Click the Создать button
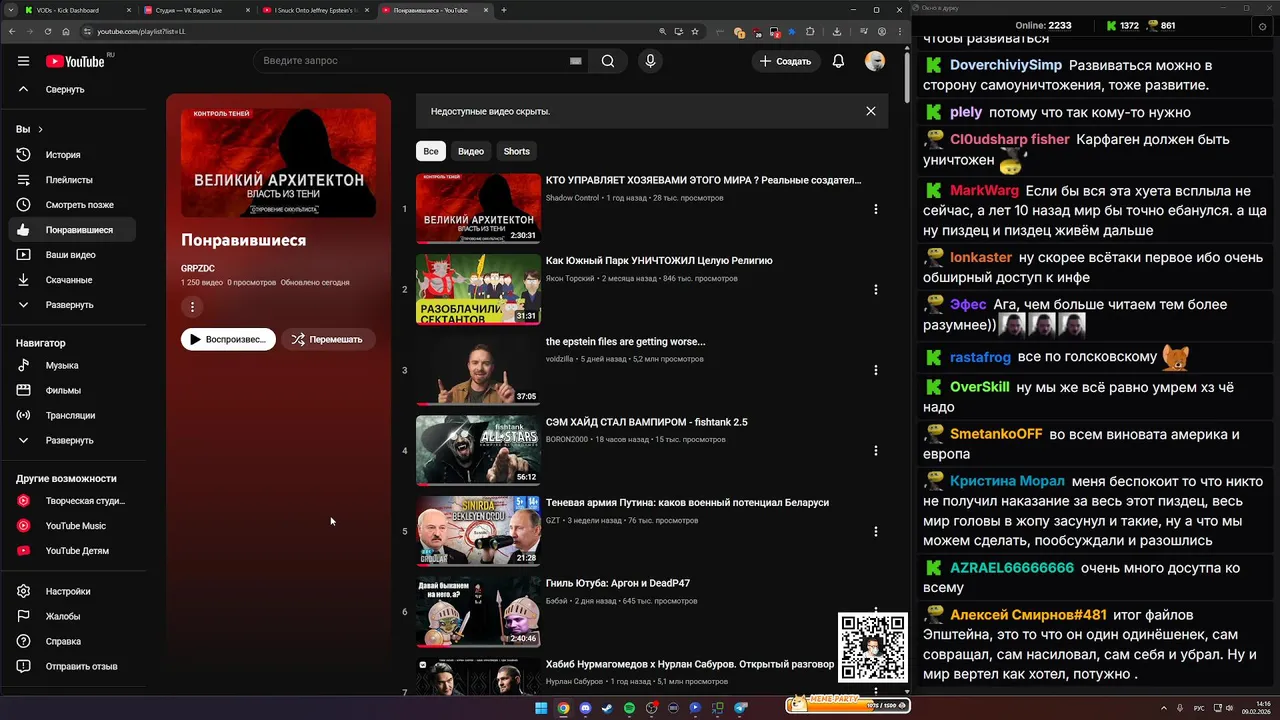1280x720 pixels. (785, 61)
